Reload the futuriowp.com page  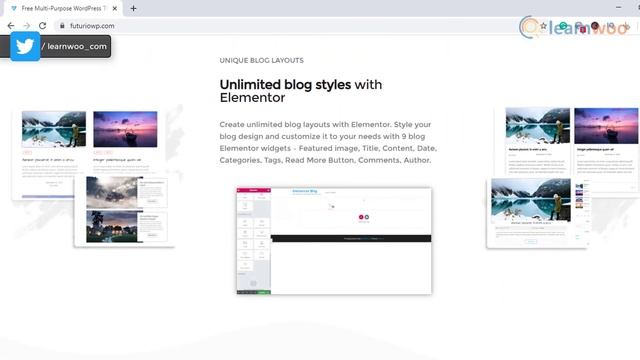(42, 25)
